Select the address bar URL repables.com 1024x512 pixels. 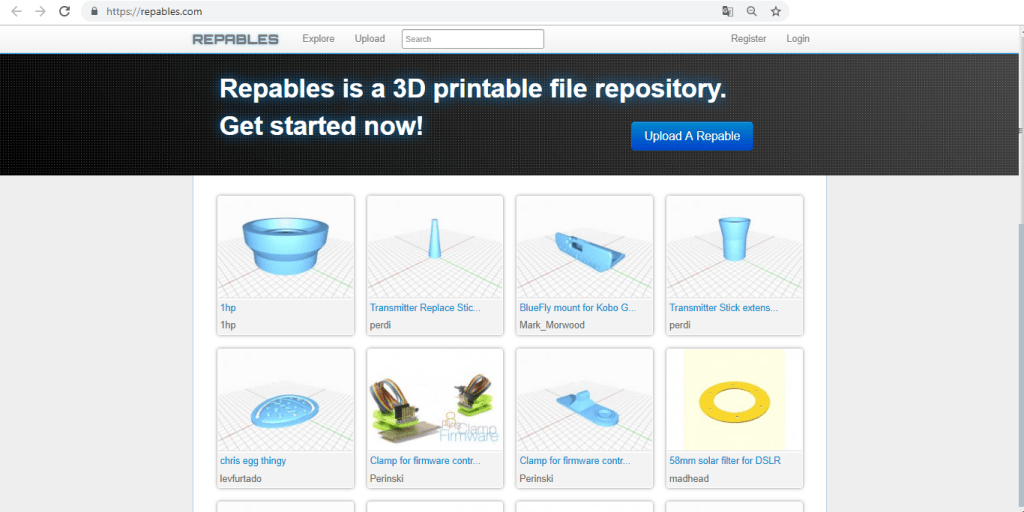pyautogui.click(x=154, y=12)
